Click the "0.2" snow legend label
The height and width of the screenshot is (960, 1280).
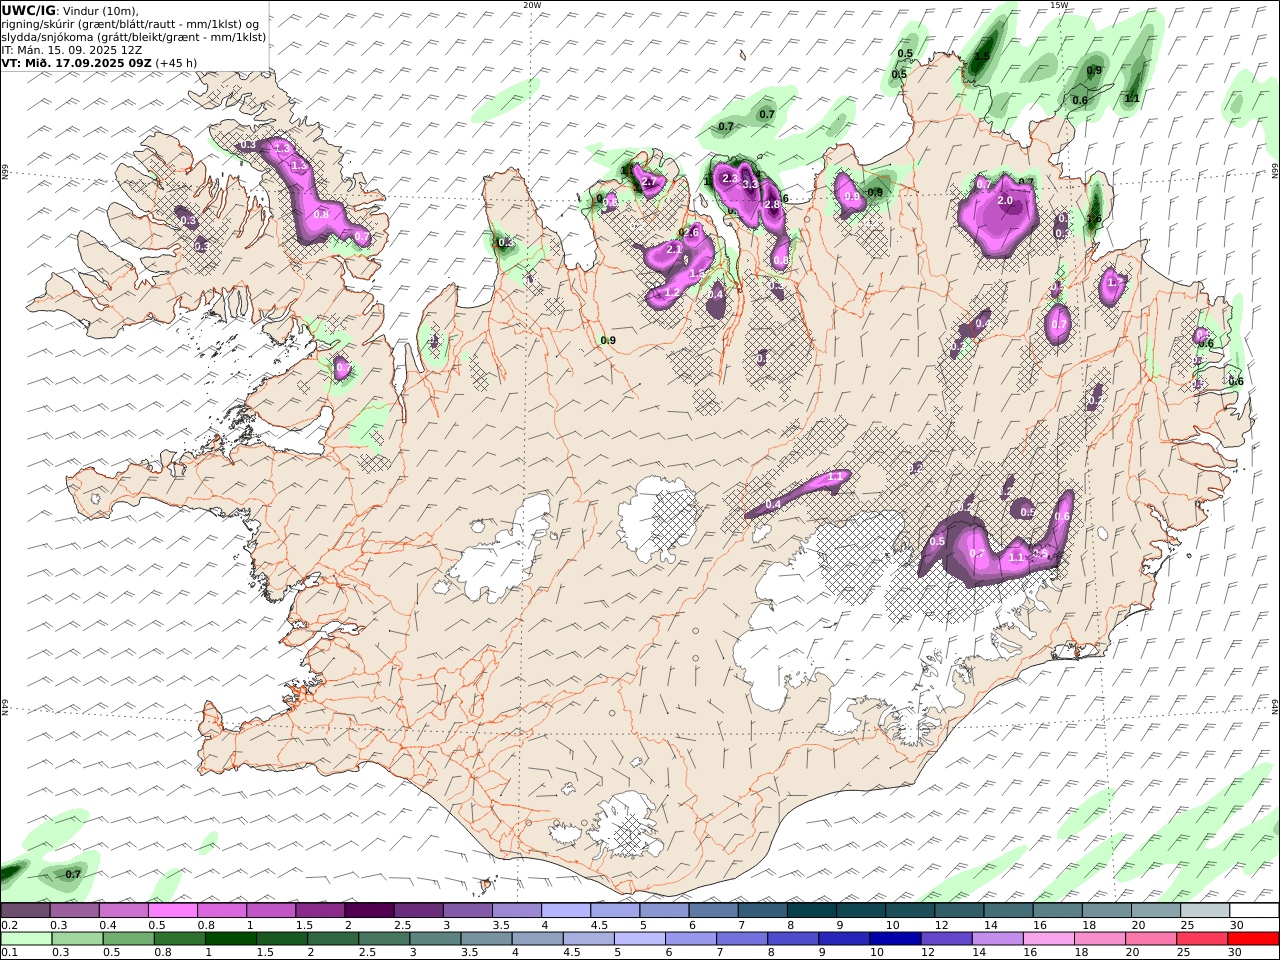[x=9, y=925]
